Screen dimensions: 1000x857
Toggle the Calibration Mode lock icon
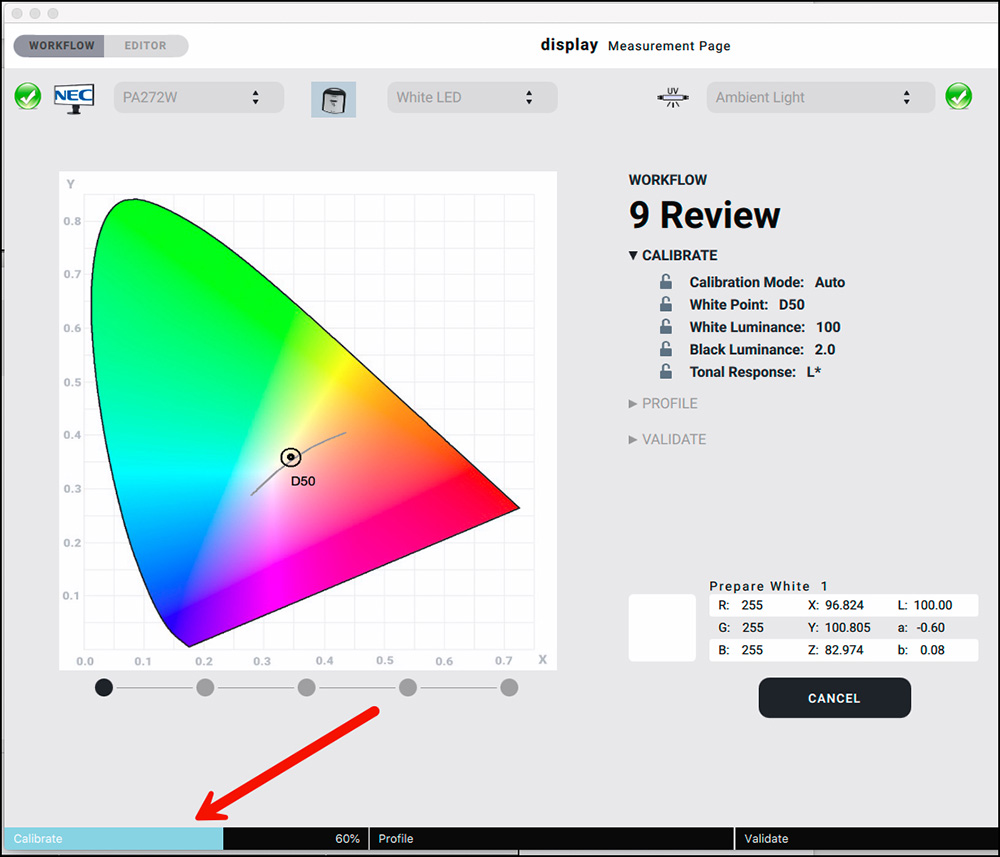(665, 281)
